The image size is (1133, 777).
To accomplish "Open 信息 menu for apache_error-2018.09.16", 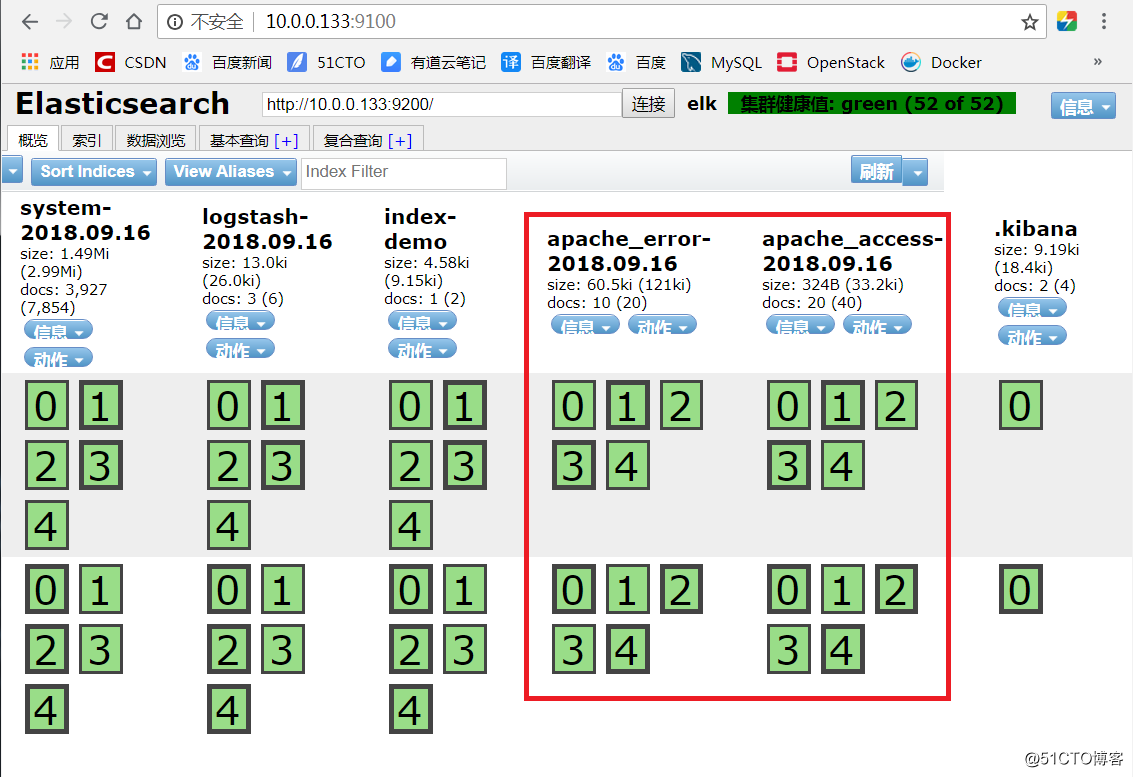I will coord(585,325).
